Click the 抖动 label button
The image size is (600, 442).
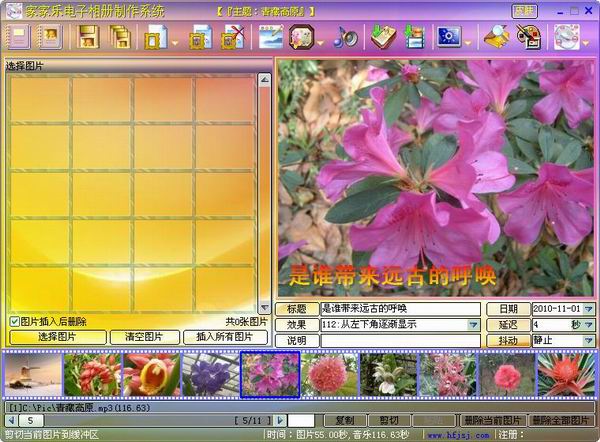508,341
